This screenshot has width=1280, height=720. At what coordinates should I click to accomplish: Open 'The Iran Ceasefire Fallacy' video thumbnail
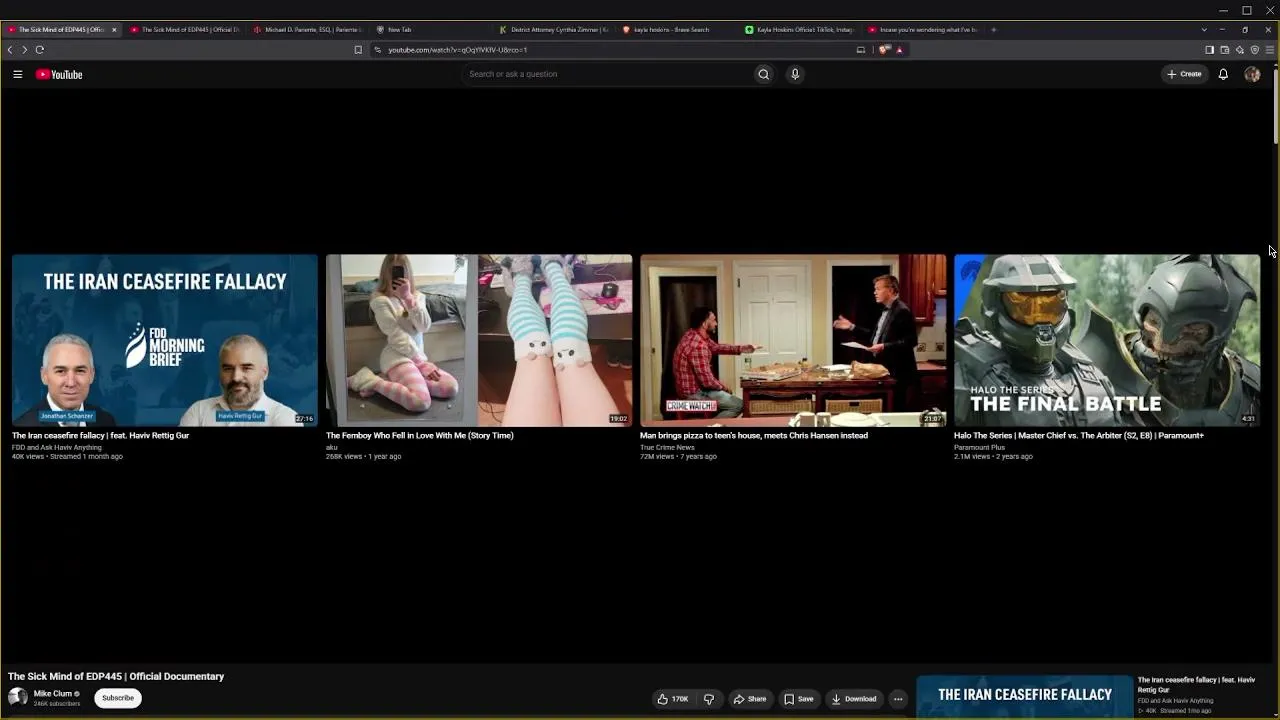tap(165, 340)
